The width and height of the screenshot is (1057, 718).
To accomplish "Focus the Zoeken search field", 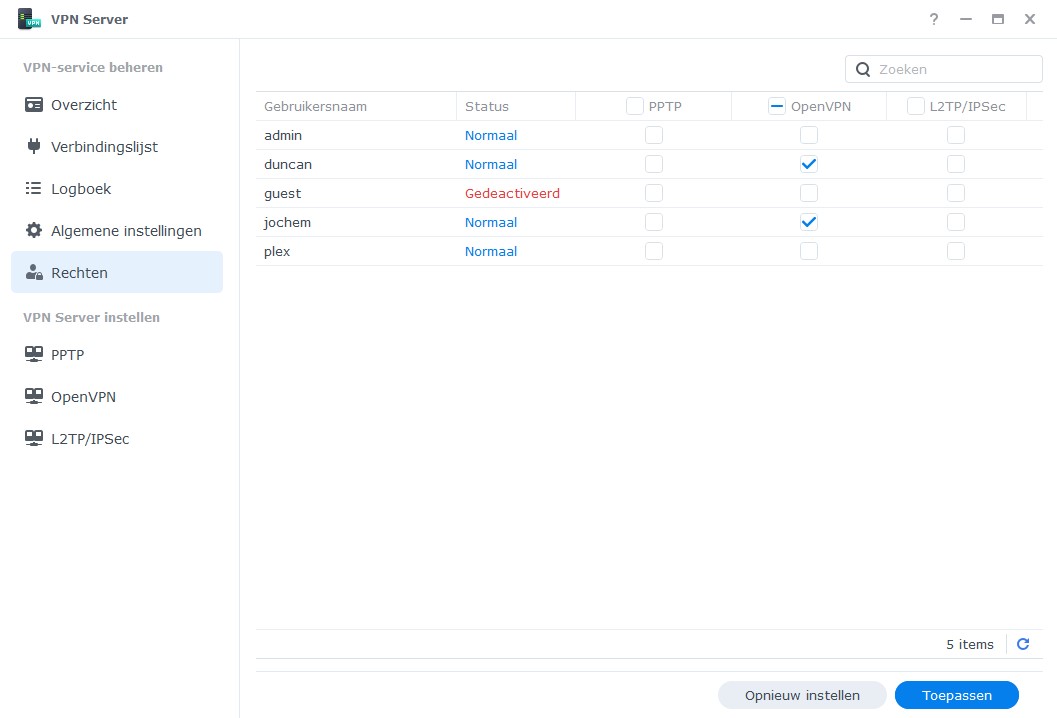I will pyautogui.click(x=944, y=69).
